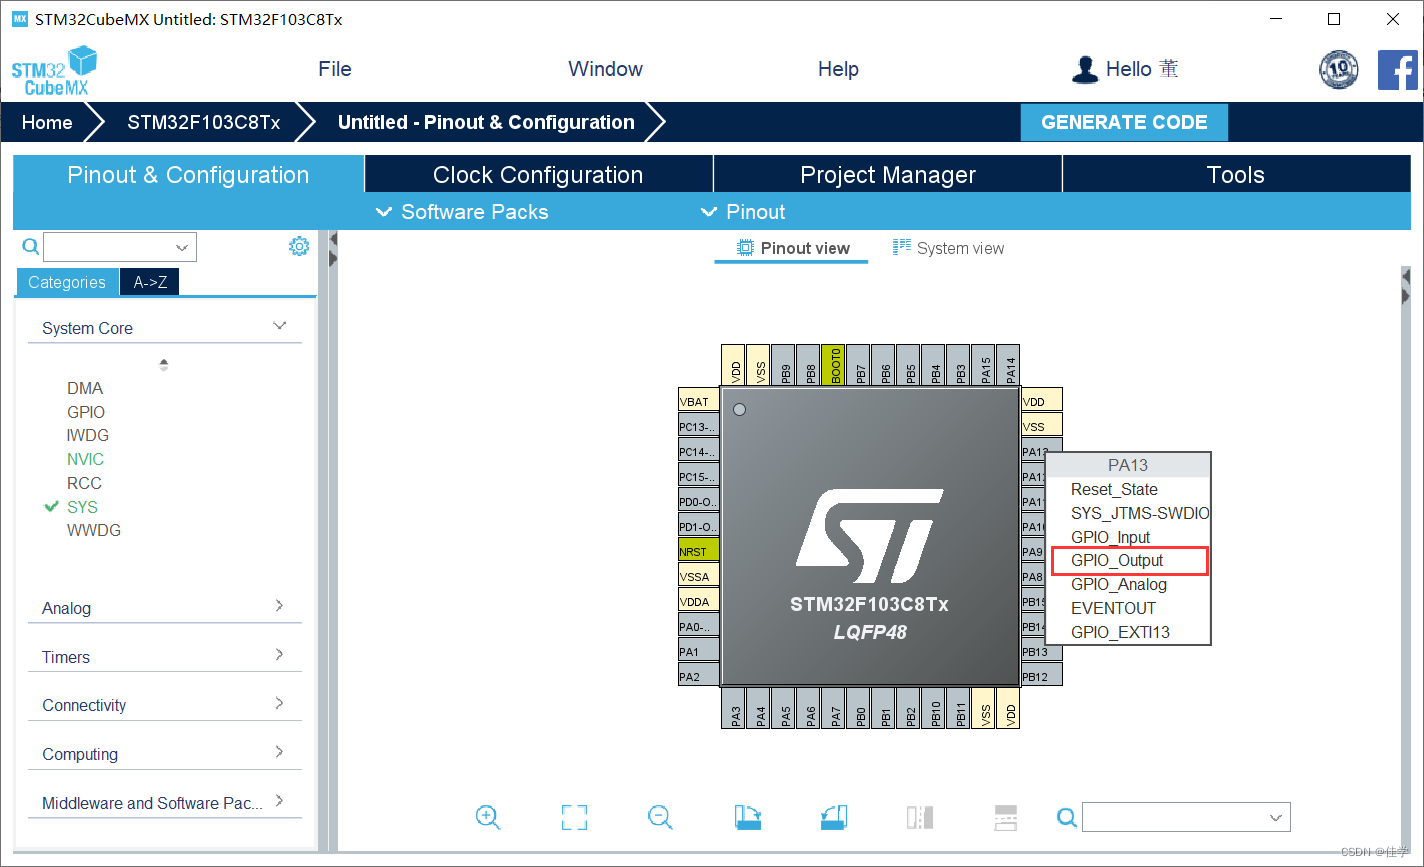This screenshot has width=1424, height=867.
Task: Collapse the System Core category
Action: (x=279, y=326)
